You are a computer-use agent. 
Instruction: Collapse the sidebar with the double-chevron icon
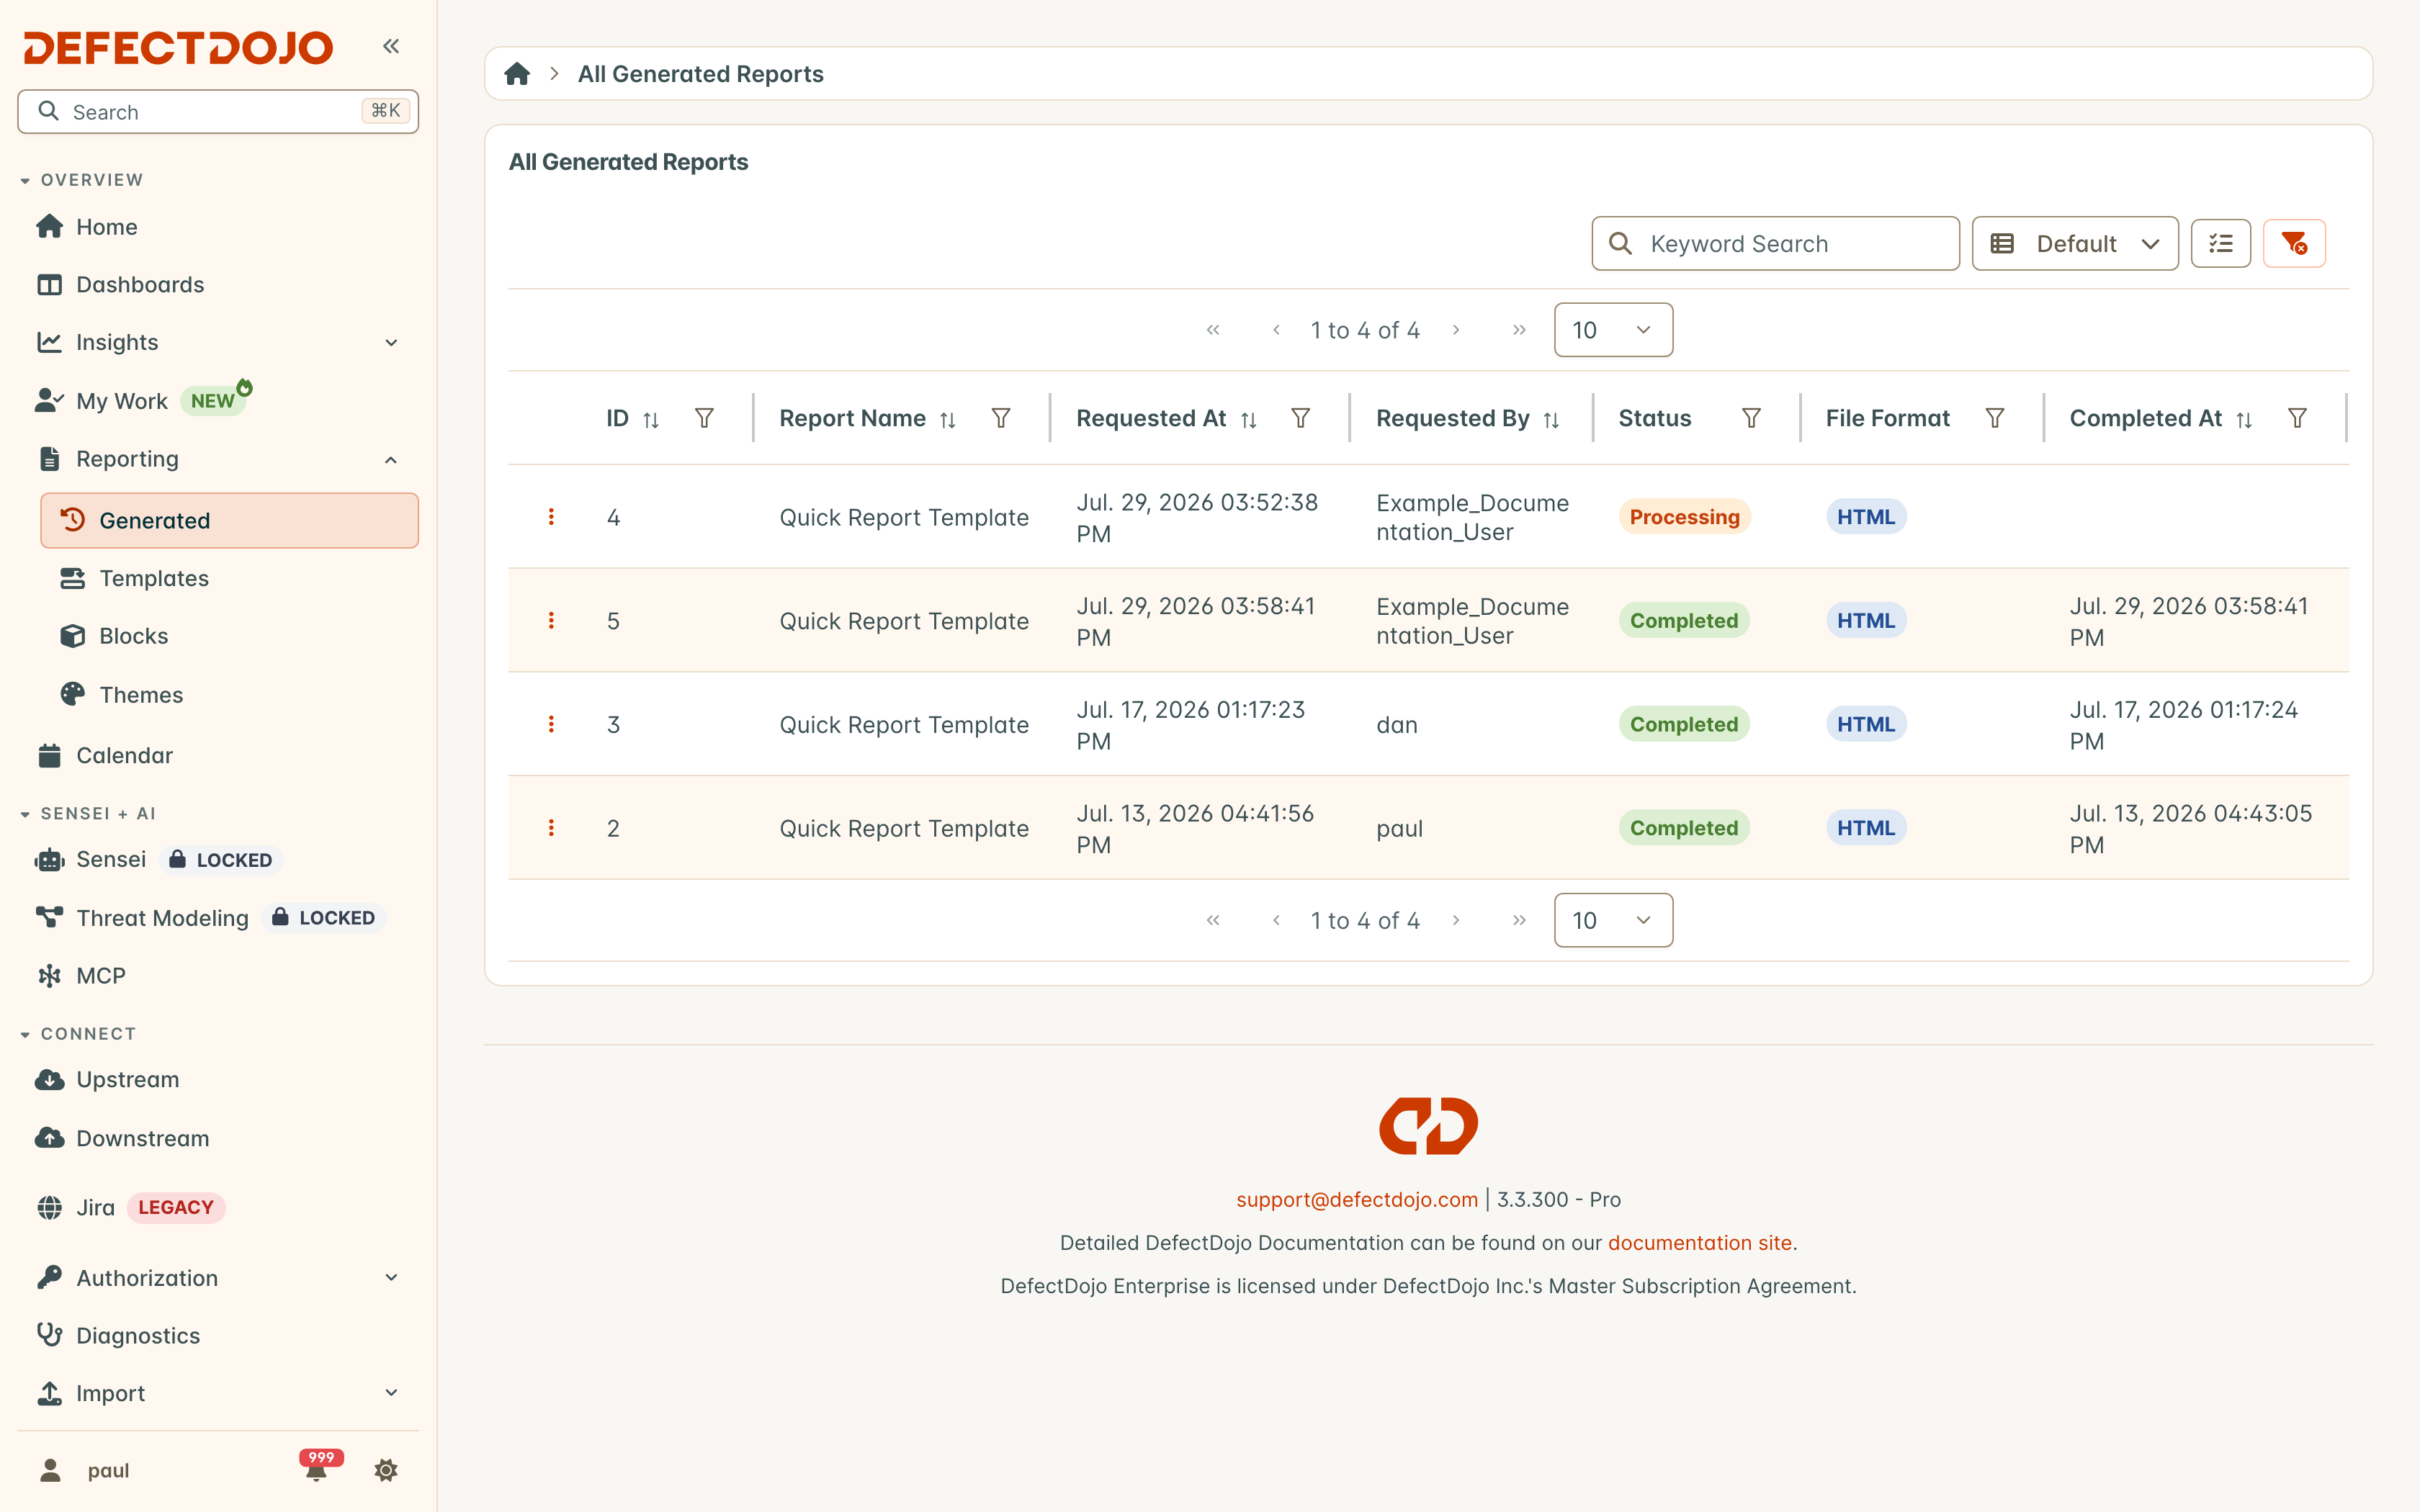(x=391, y=46)
